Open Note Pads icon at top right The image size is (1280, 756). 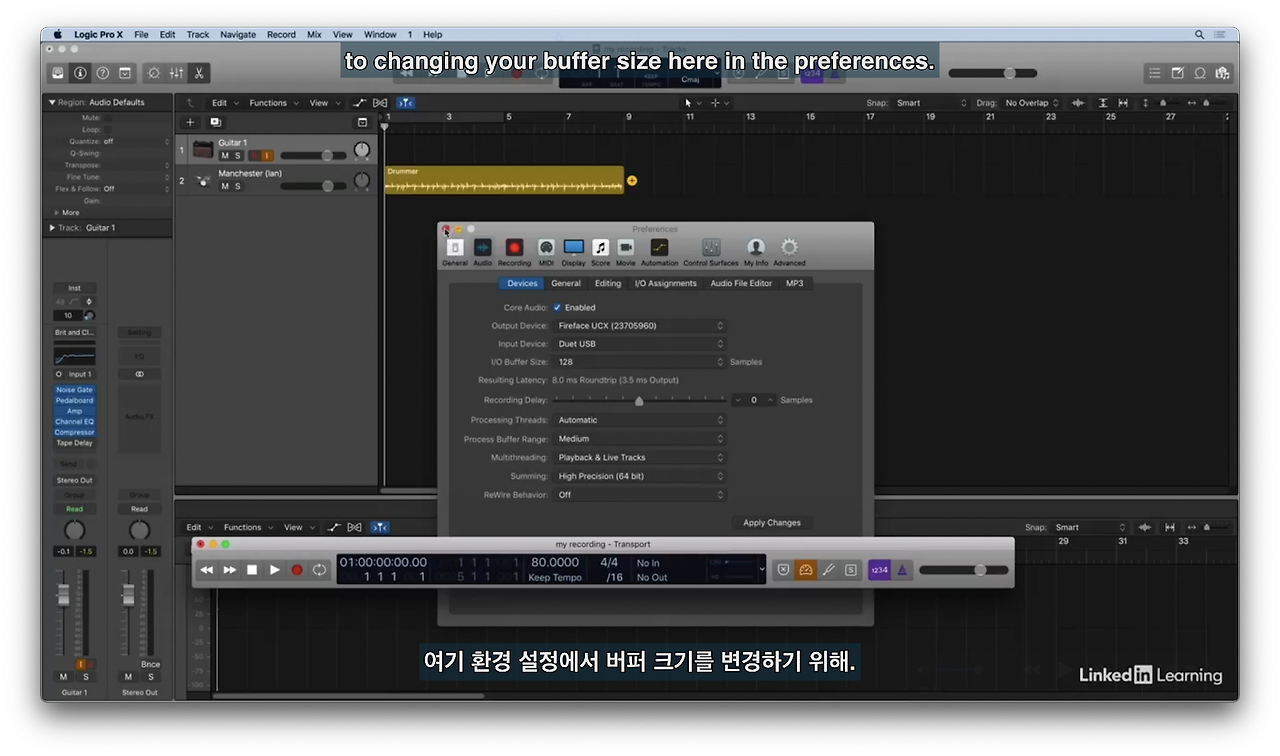pos(1177,73)
